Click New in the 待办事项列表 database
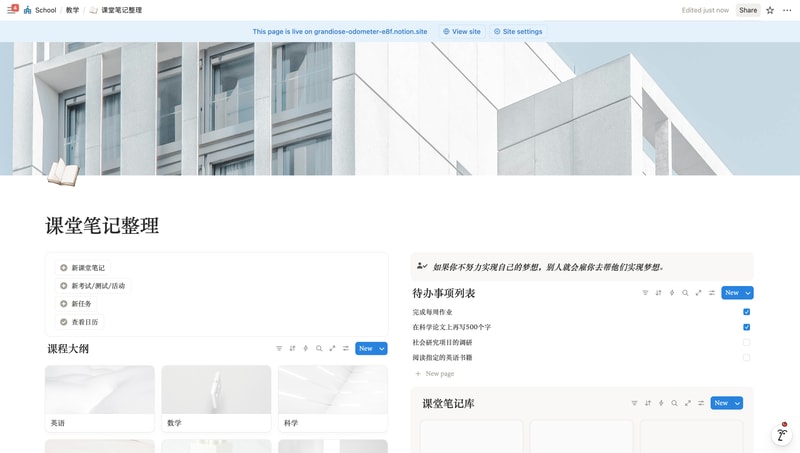Viewport: 800px width, 453px height. point(732,293)
